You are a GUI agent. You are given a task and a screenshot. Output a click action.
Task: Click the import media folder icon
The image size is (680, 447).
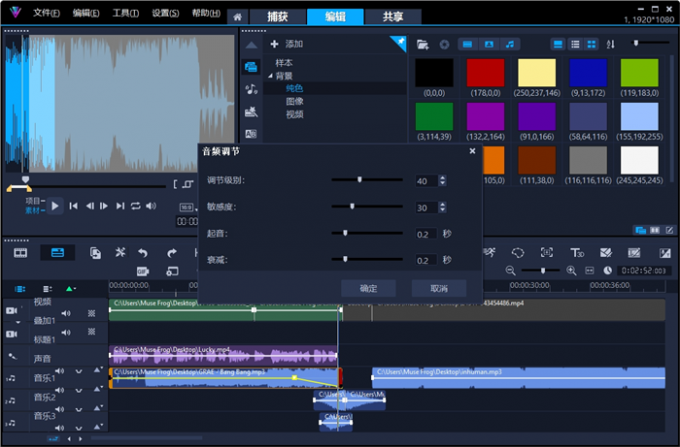pos(422,44)
